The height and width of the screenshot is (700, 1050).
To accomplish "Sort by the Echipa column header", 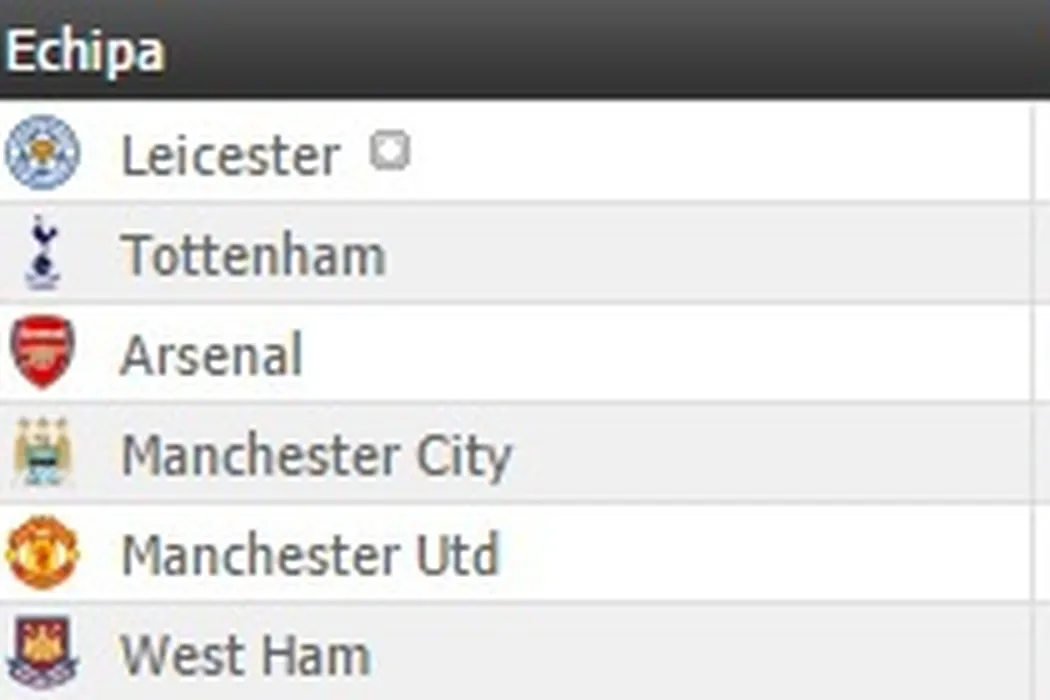I will pos(85,52).
